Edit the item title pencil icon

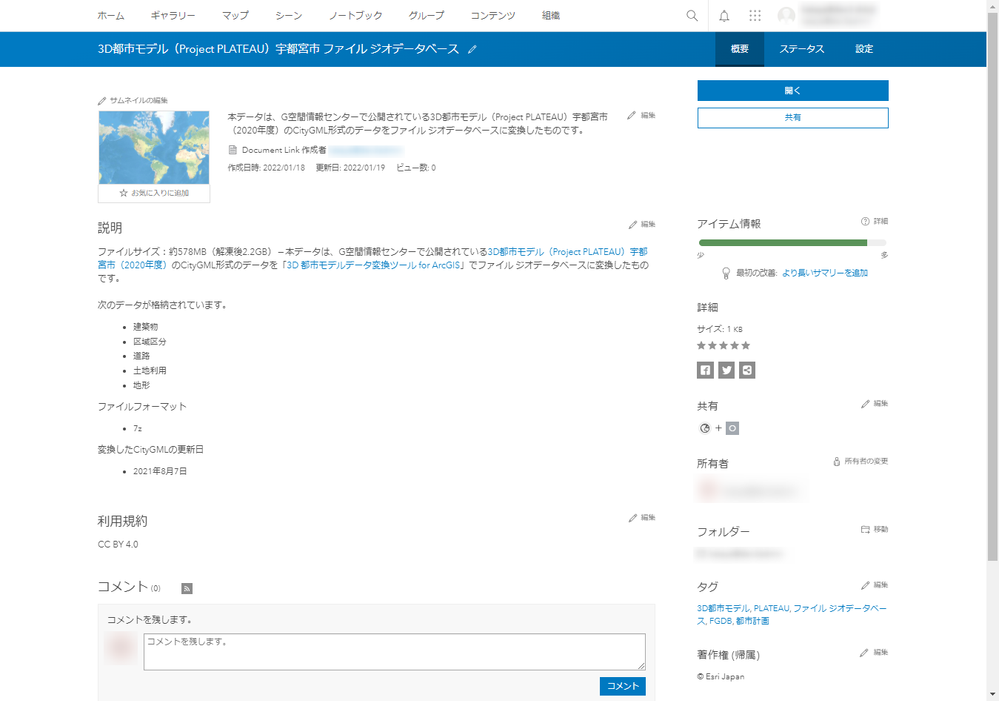pos(472,49)
